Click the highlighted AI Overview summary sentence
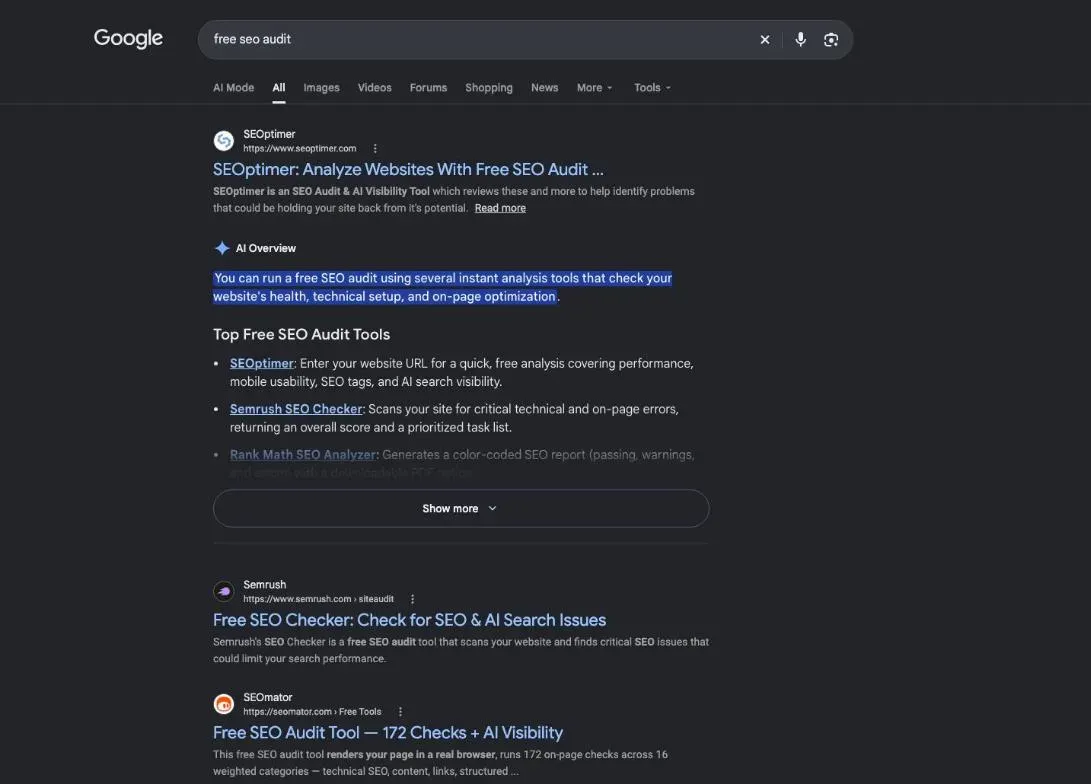The width and height of the screenshot is (1091, 784). 443,287
